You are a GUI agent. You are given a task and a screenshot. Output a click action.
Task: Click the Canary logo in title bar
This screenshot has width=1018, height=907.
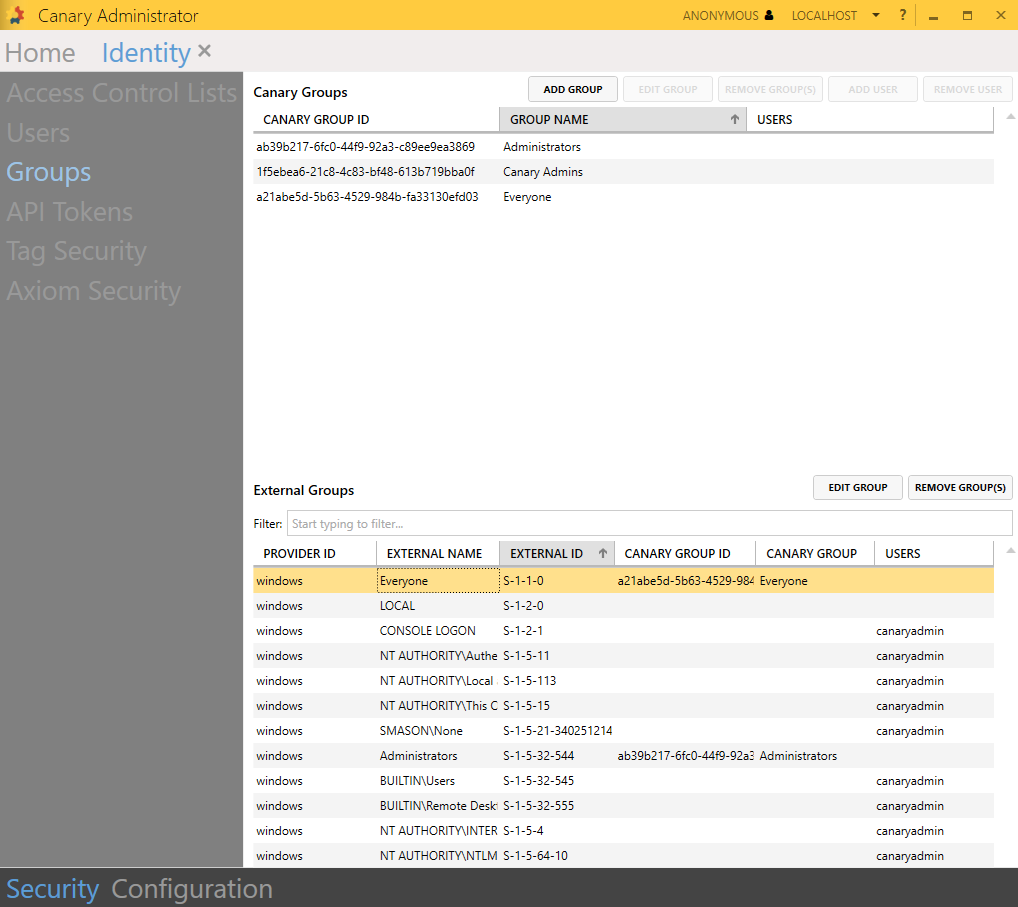point(17,16)
